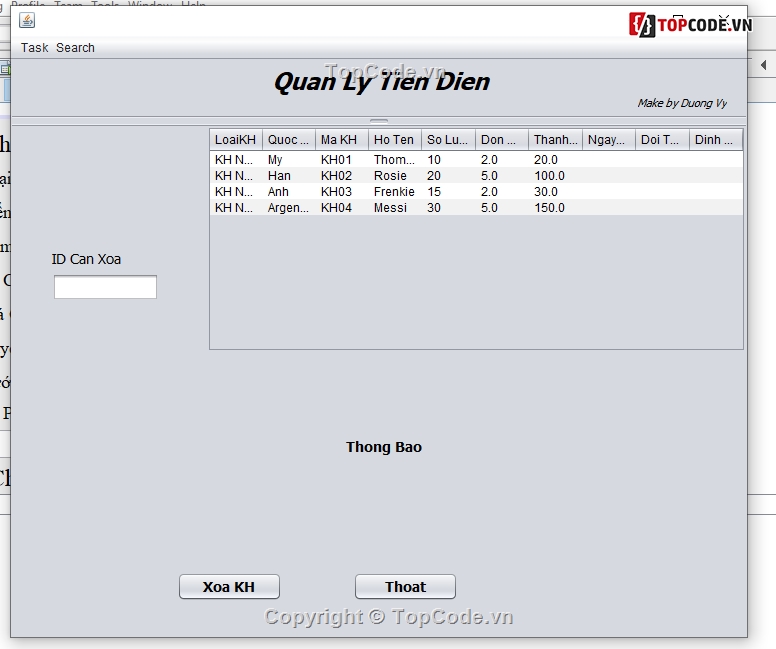Sort by LoaiKH column header
The width and height of the screenshot is (776, 649).
coord(236,140)
